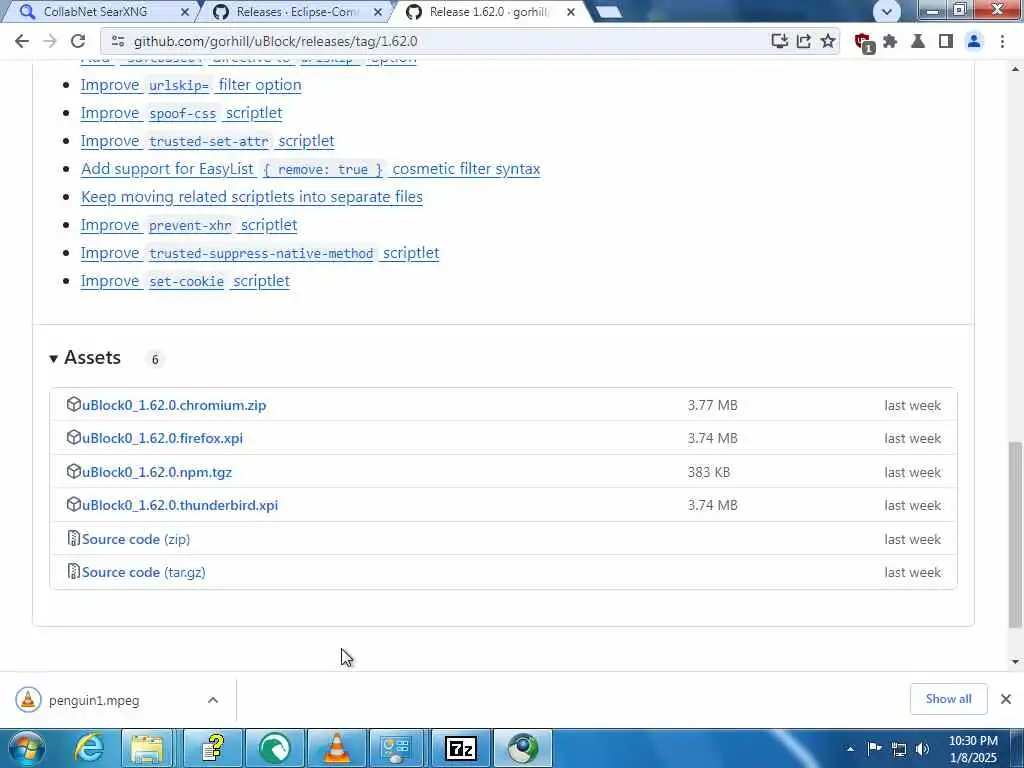Open the help-question taskbar application
The width and height of the screenshot is (1024, 768).
[x=212, y=748]
